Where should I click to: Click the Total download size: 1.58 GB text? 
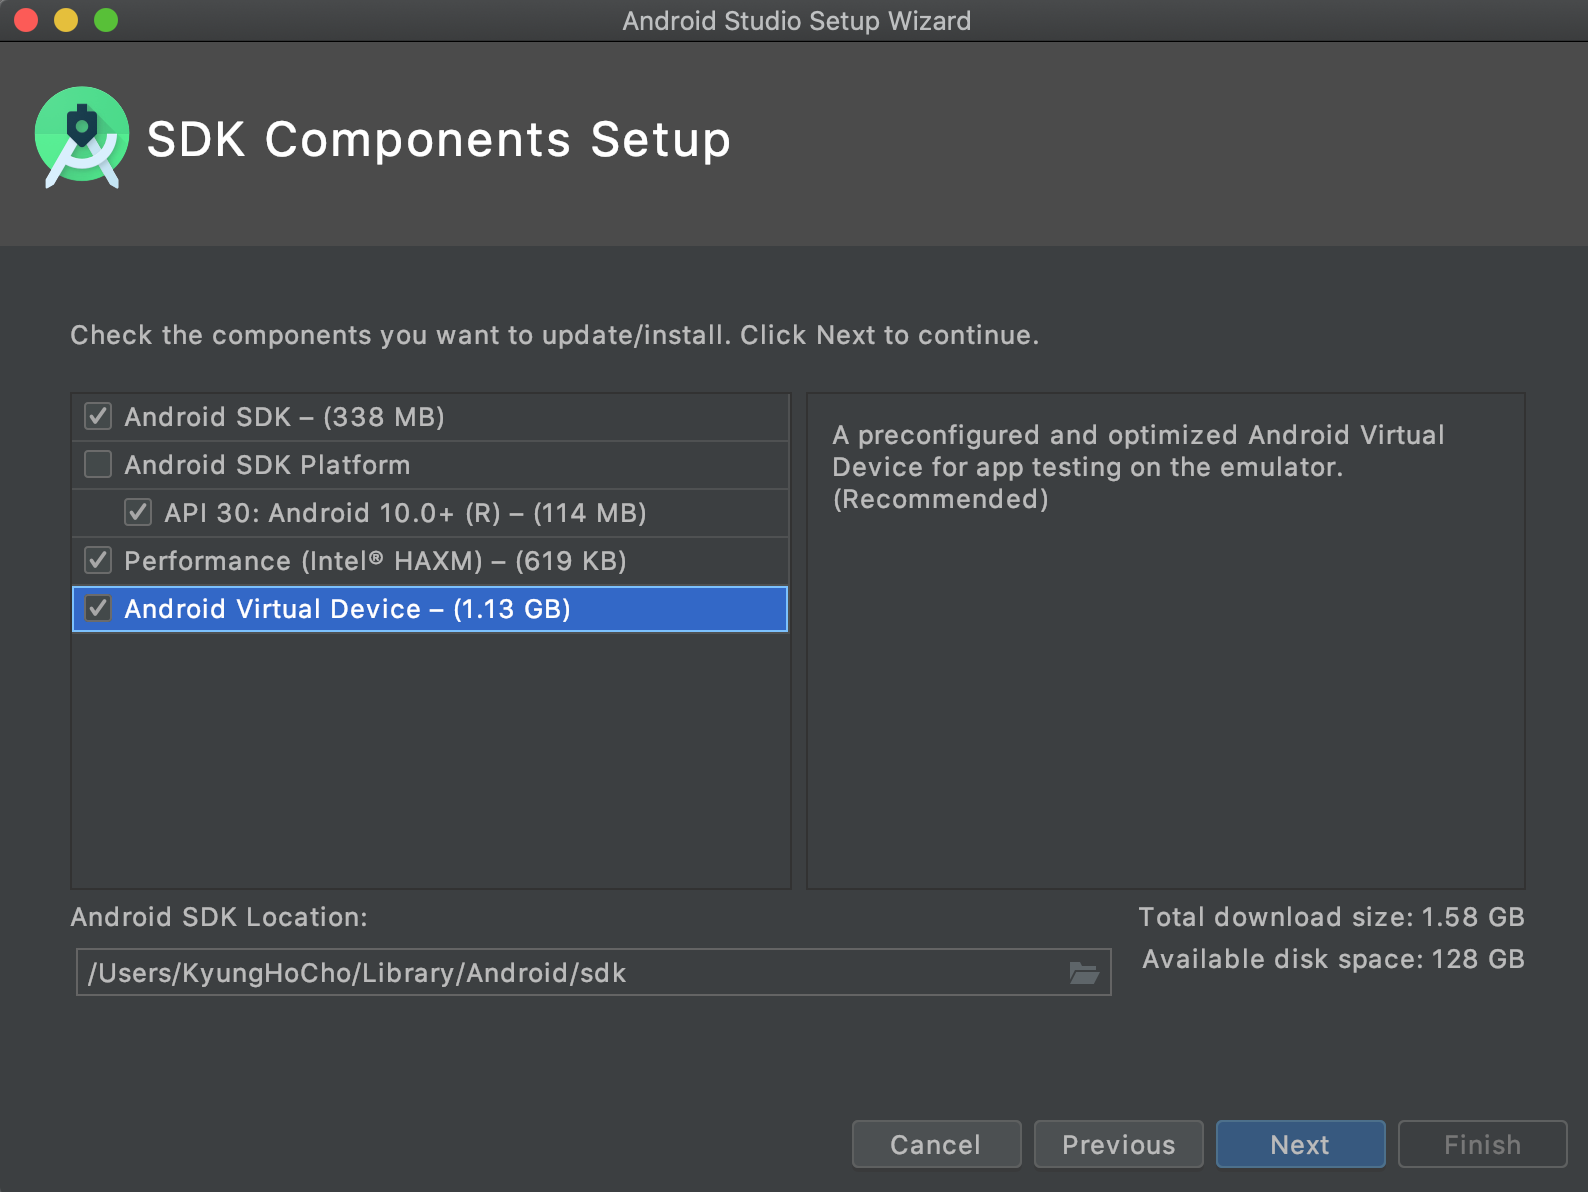[1331, 917]
